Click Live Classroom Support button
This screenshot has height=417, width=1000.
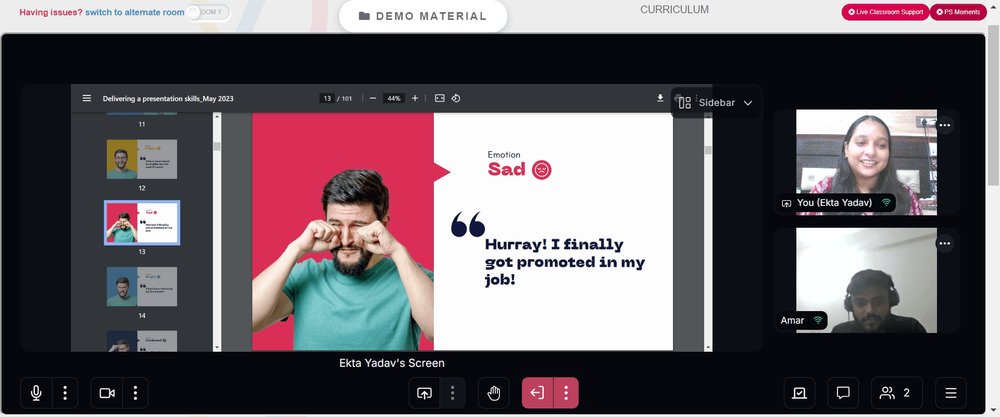tap(885, 12)
